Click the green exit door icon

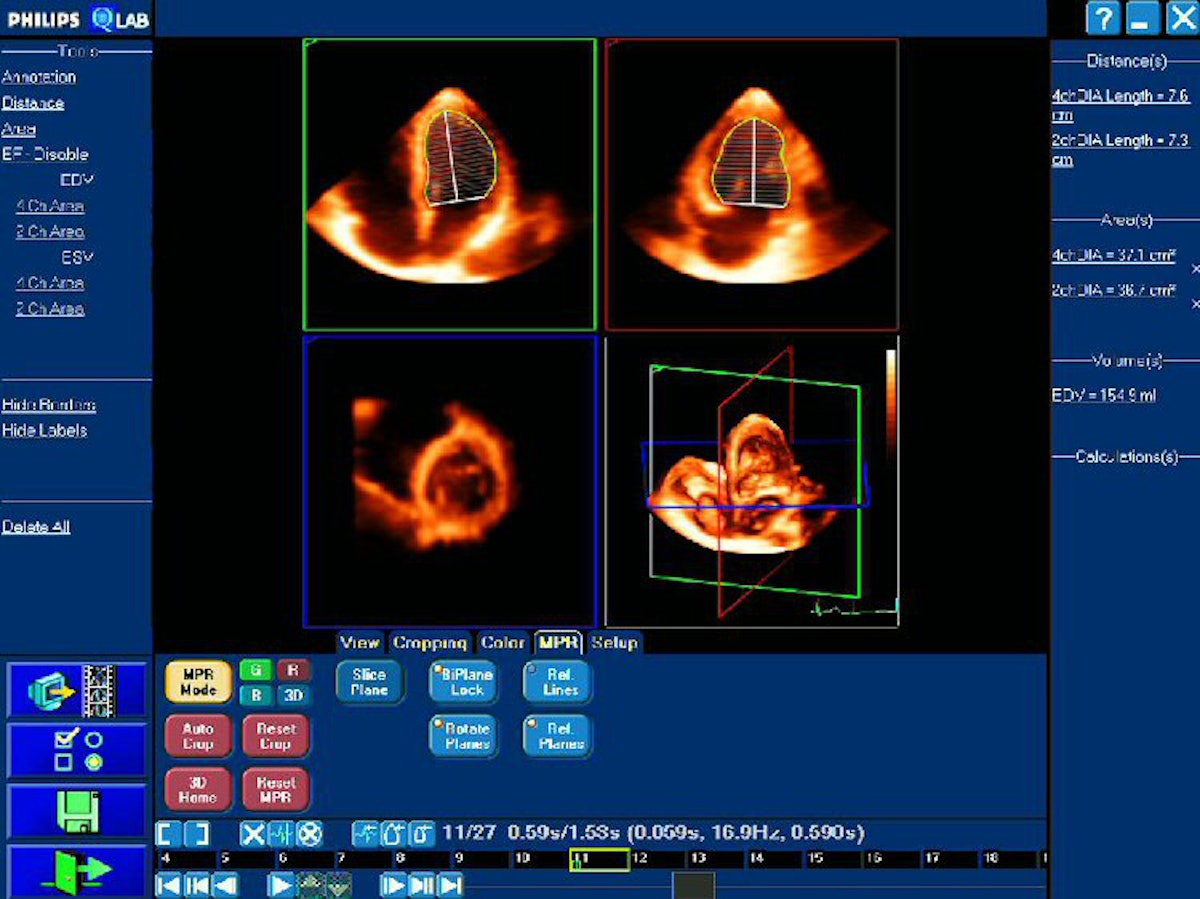(76, 870)
